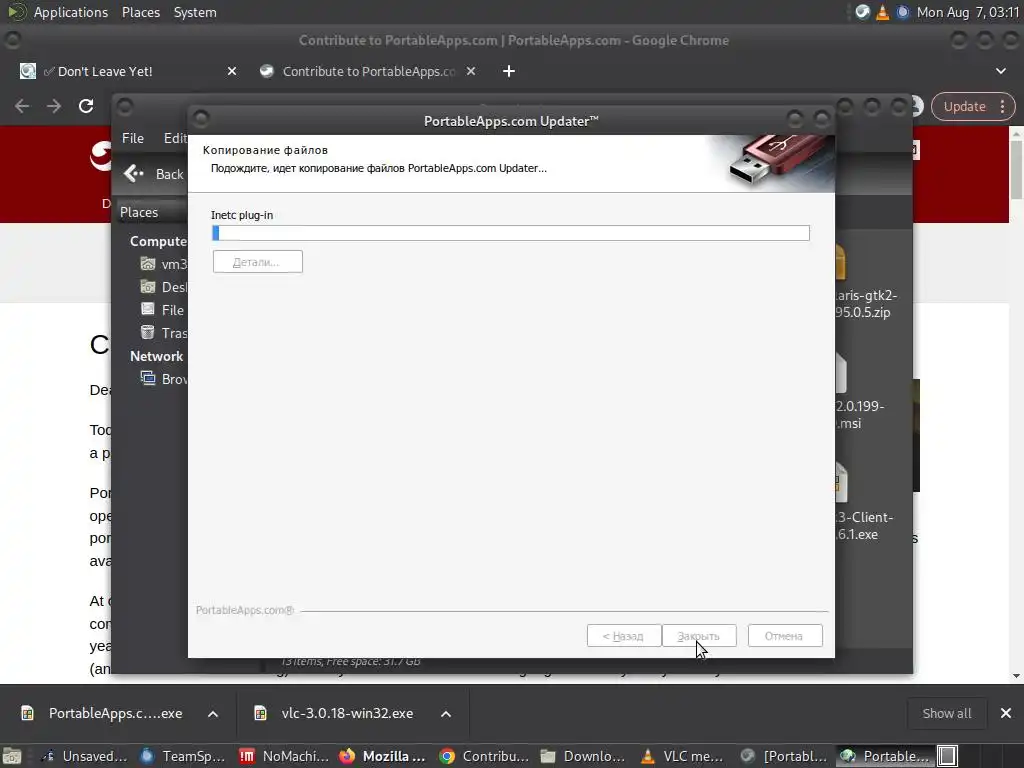The width and height of the screenshot is (1024, 768).
Task: Close the Don't Leave Yet! tab
Action: tap(232, 71)
